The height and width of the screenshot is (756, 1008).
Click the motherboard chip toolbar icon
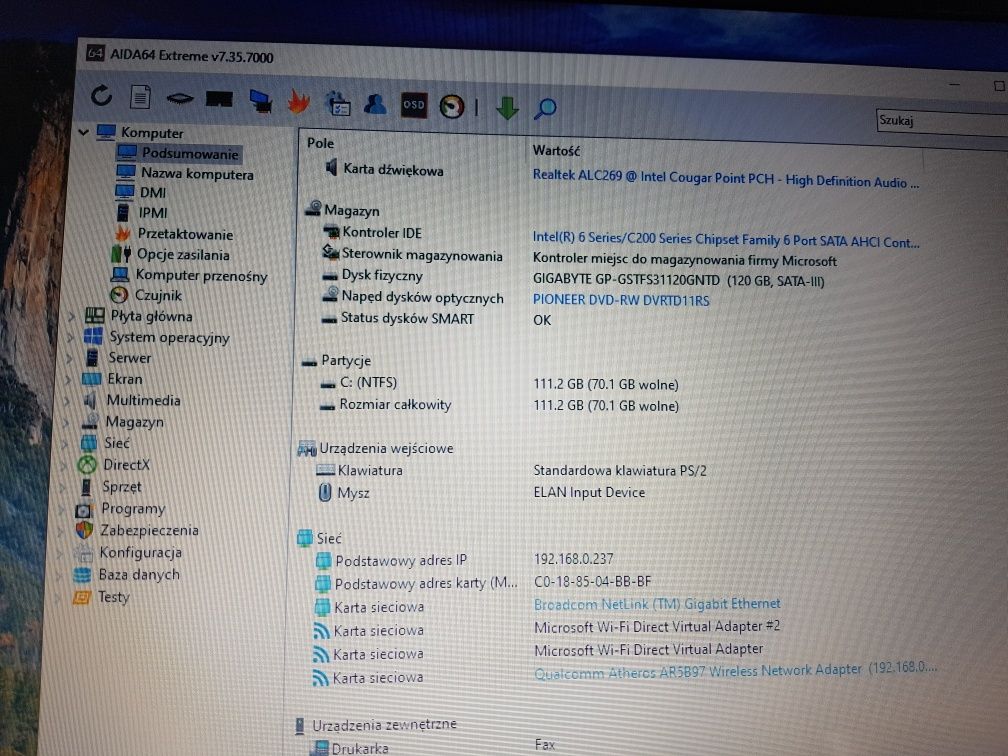click(x=179, y=98)
